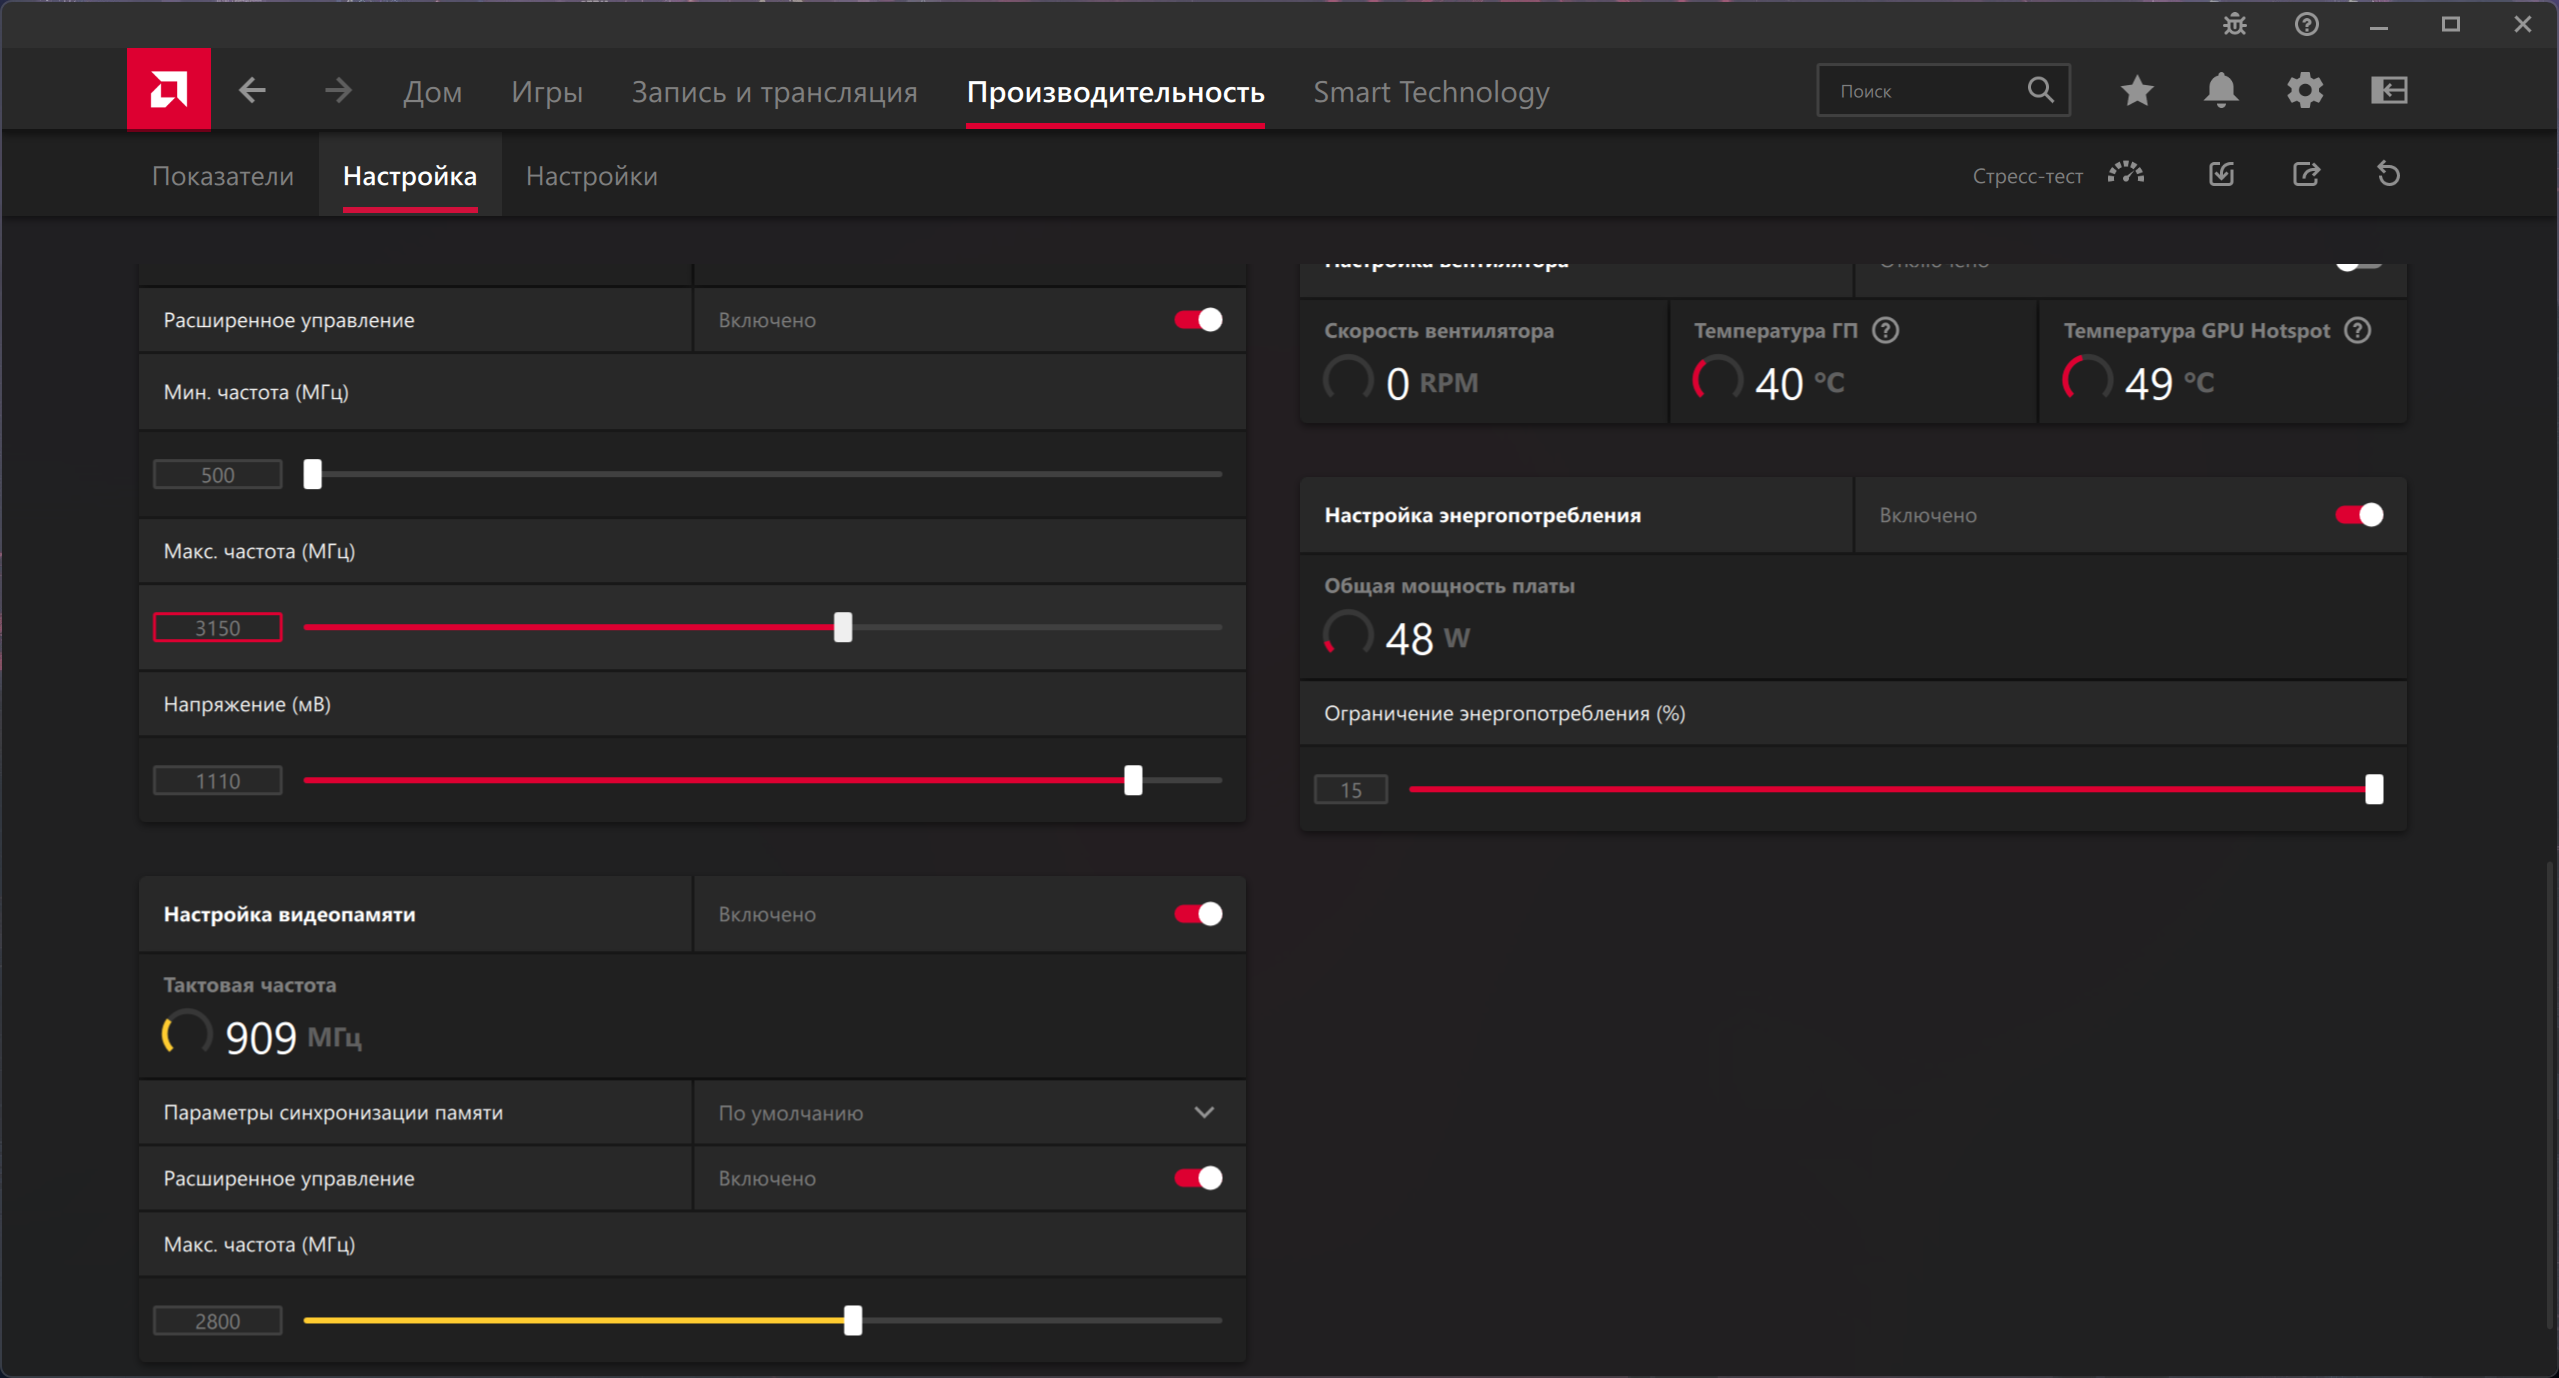Open notifications bell icon

pos(2220,91)
